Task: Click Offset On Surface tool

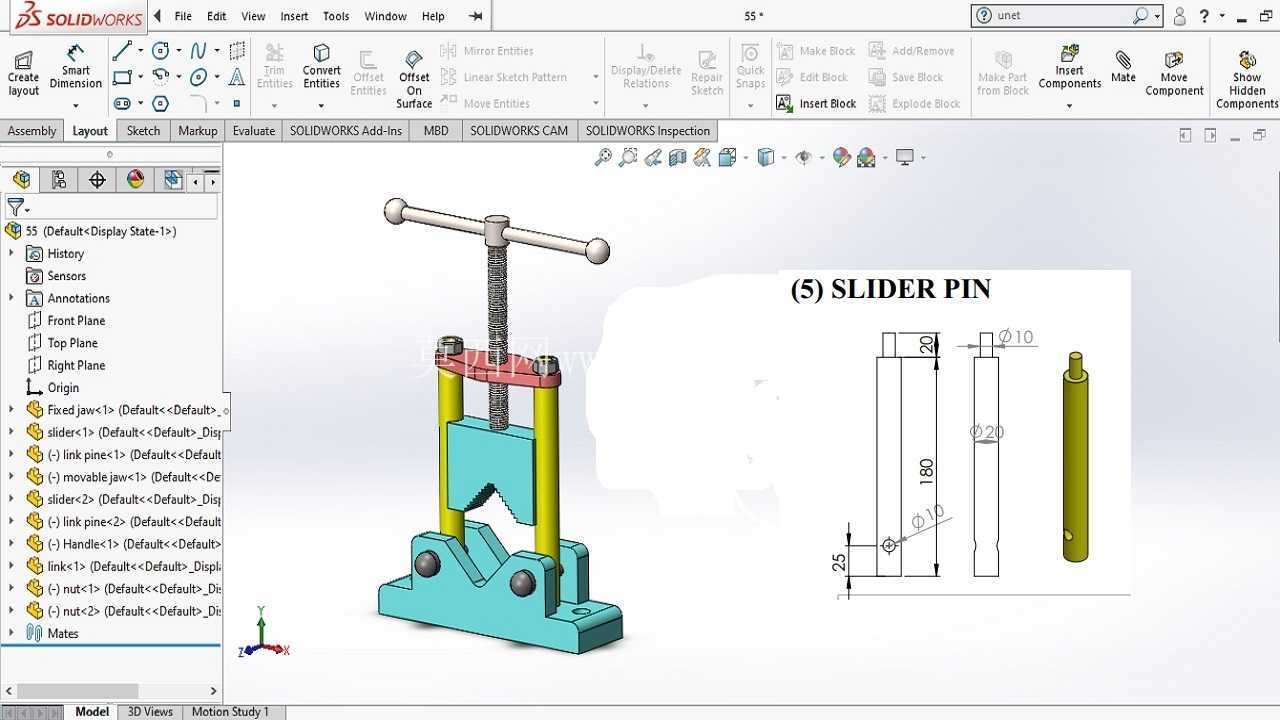Action: tap(414, 80)
